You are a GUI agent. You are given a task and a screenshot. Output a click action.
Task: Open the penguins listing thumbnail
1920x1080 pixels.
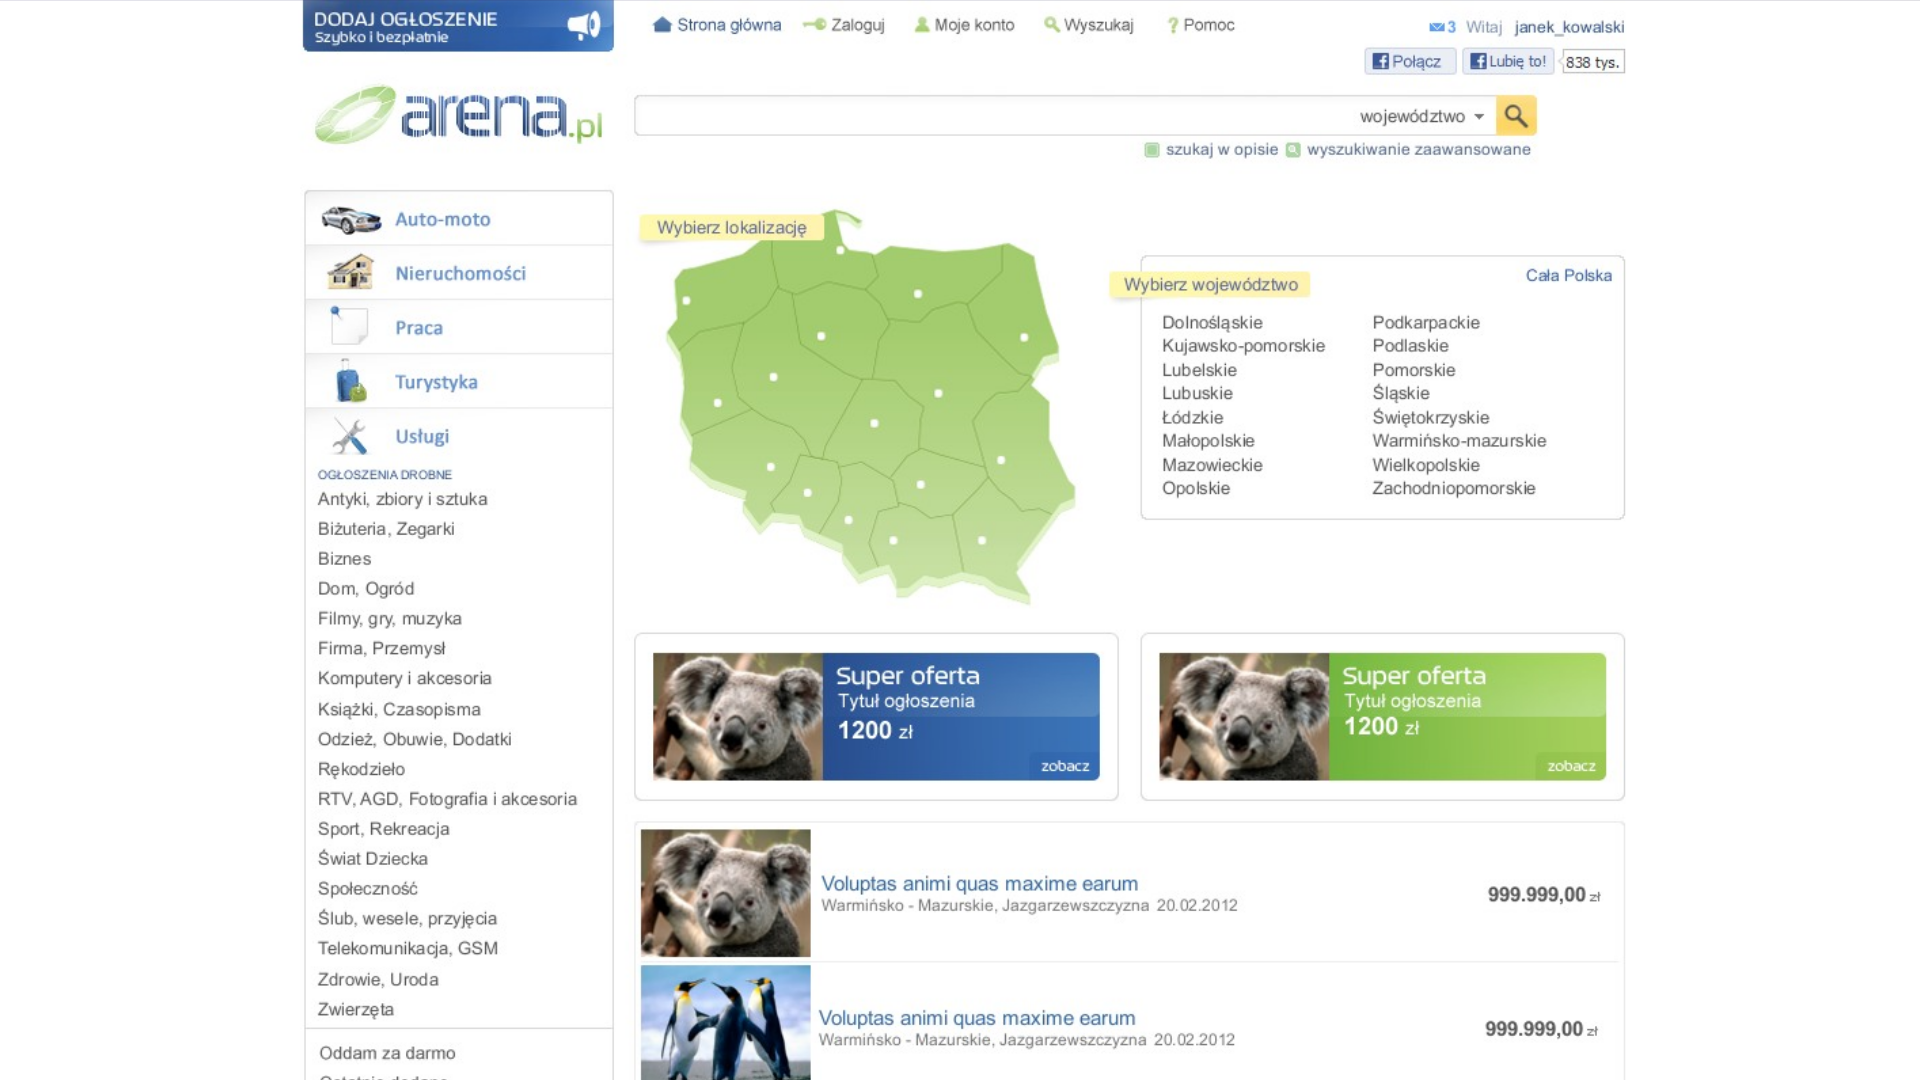tap(726, 1022)
